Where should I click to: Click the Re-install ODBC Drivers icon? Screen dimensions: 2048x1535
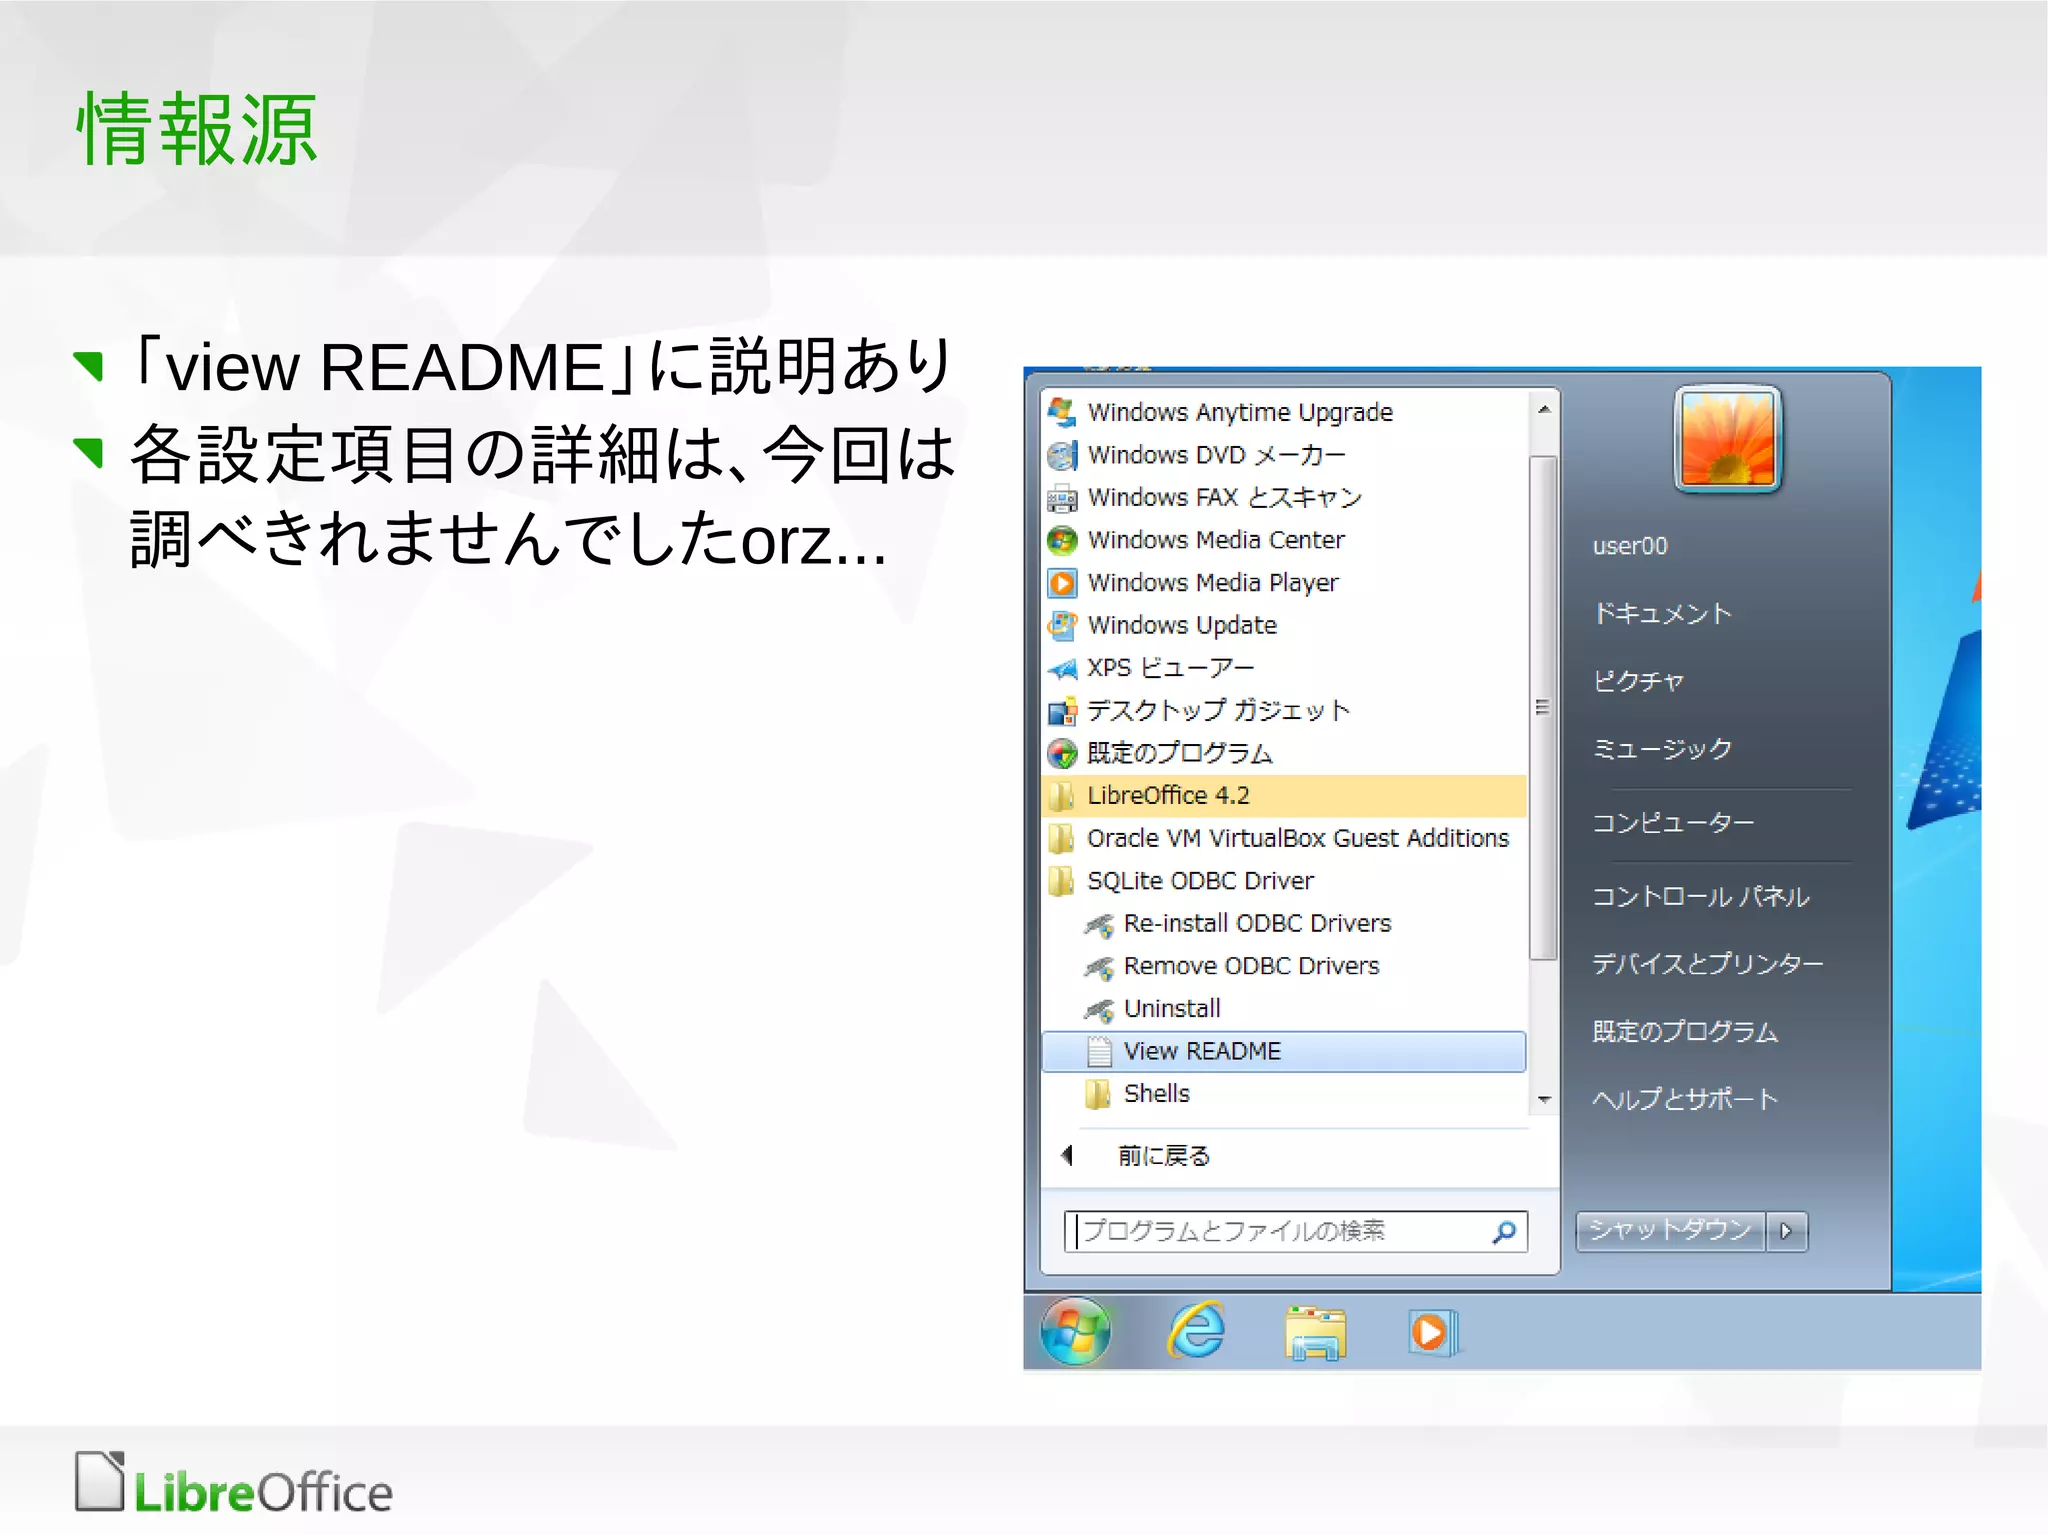[x=1099, y=924]
